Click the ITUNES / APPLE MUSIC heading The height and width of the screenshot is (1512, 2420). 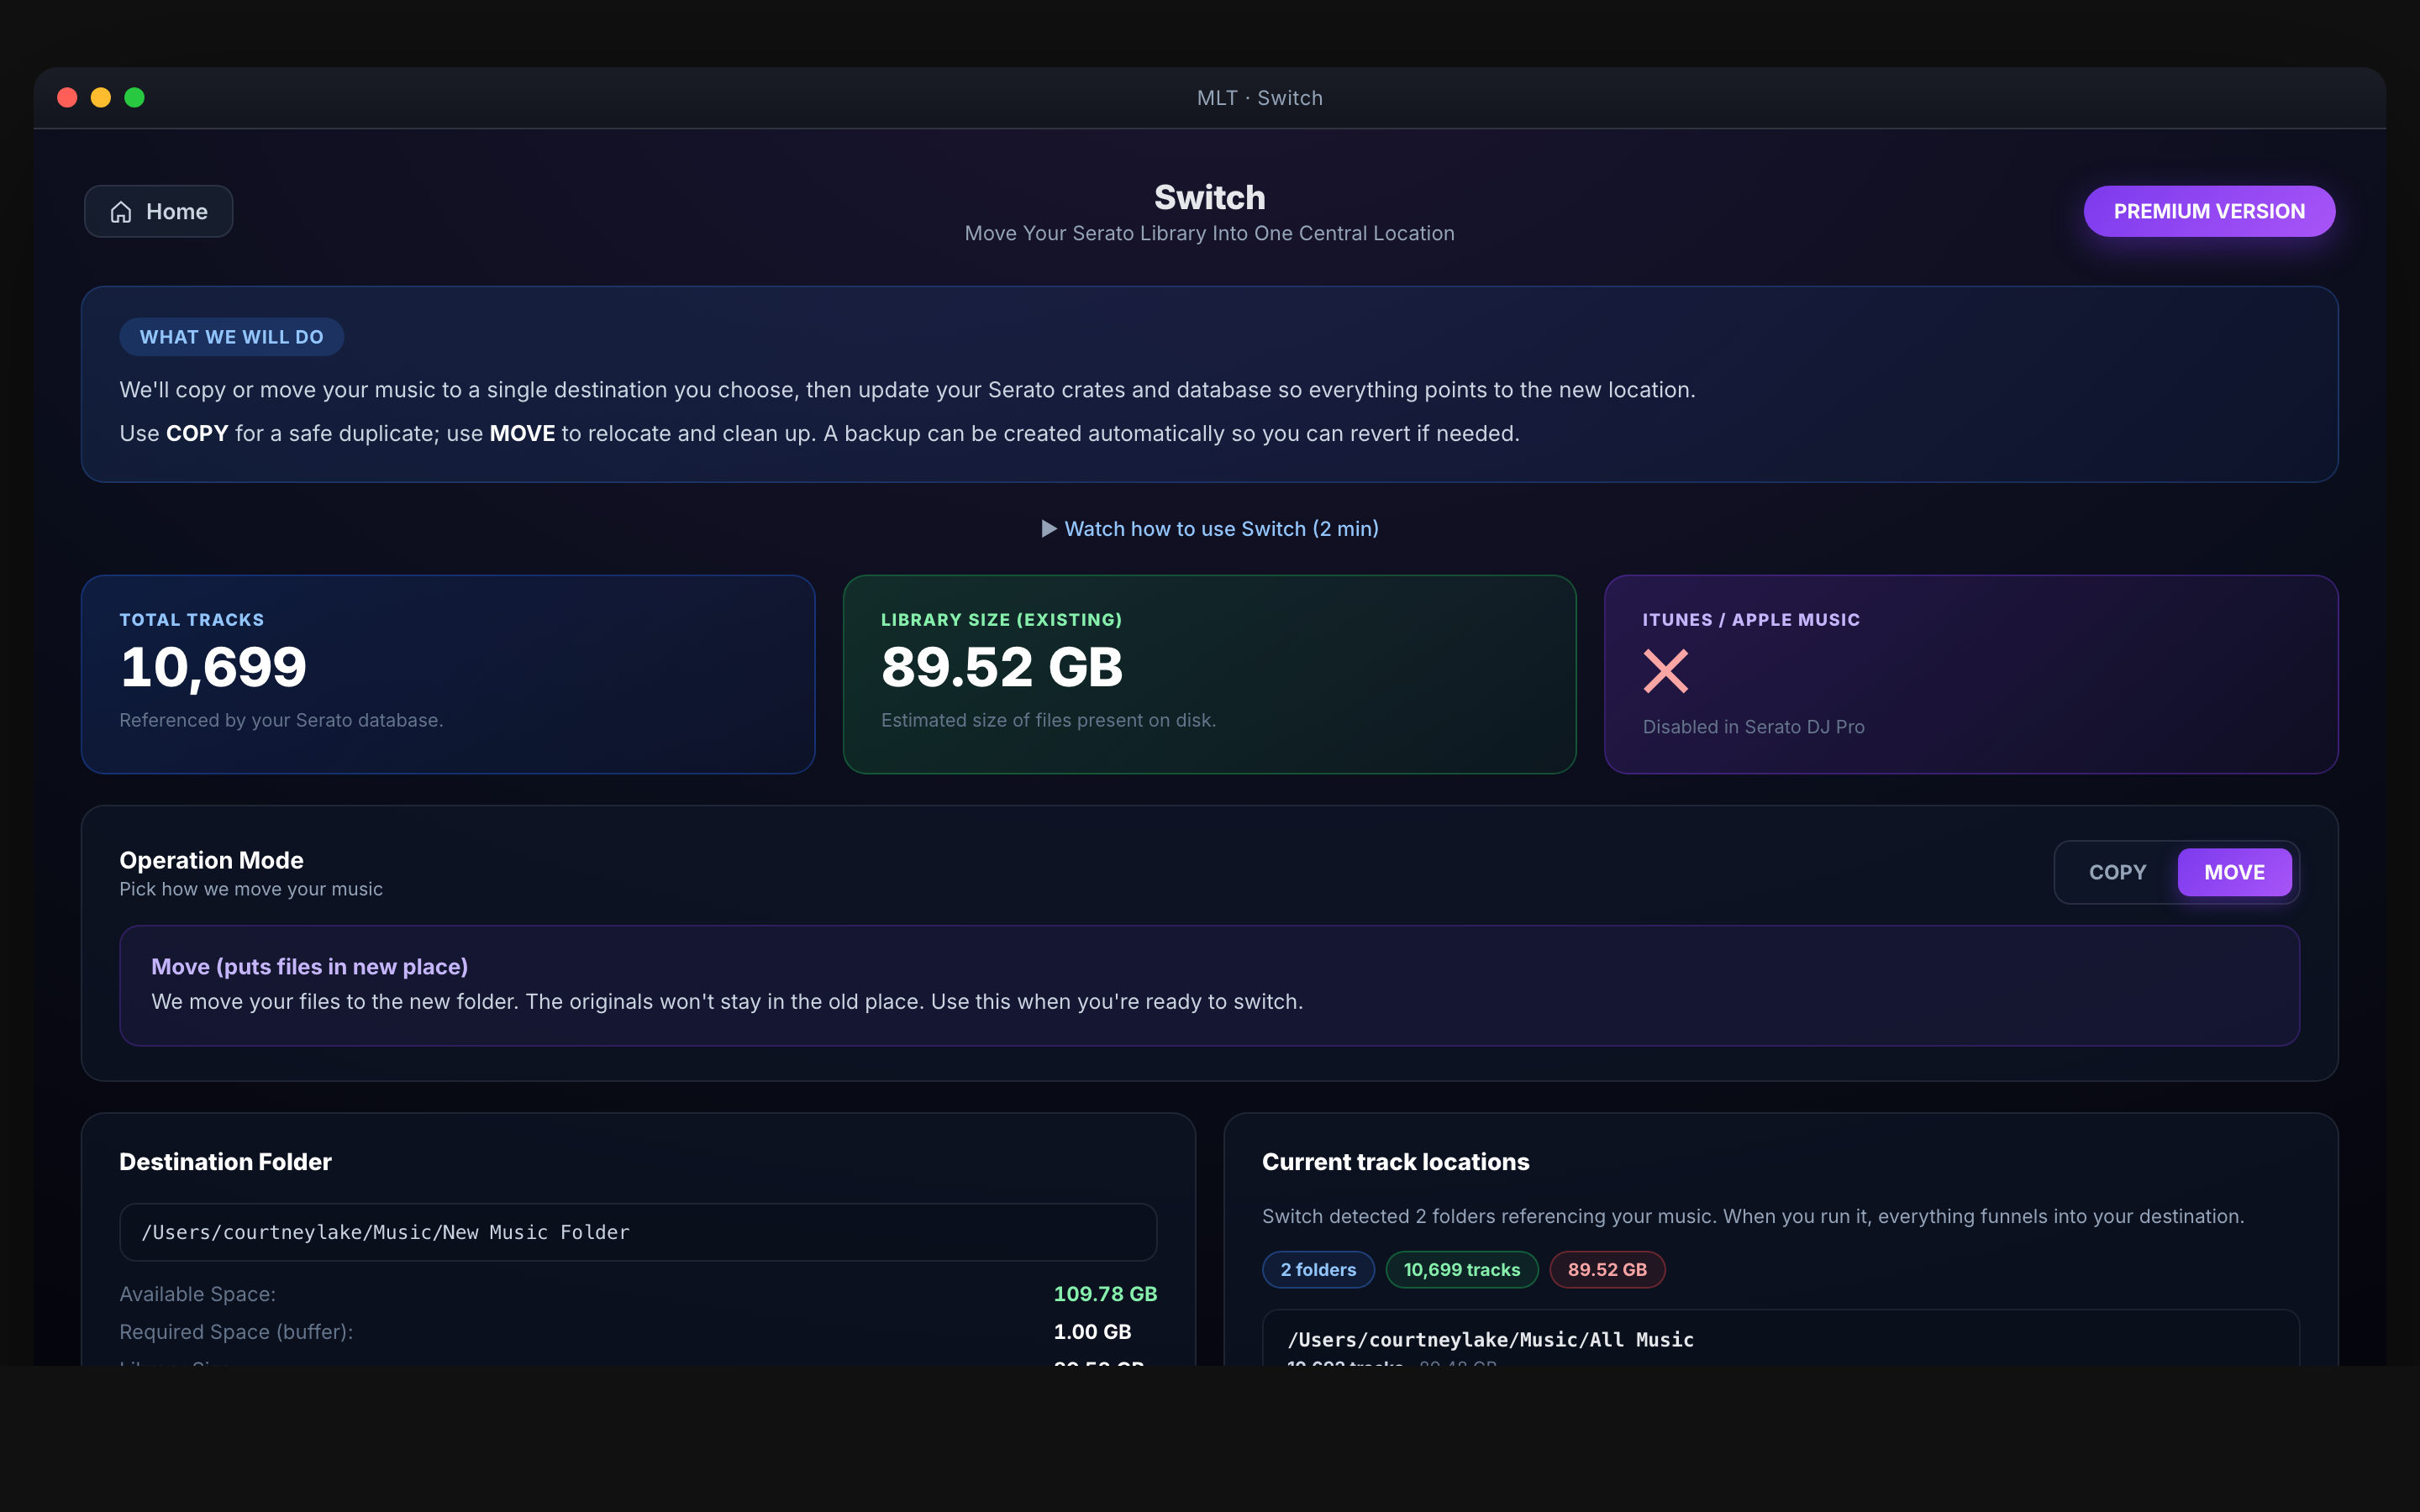point(1751,620)
